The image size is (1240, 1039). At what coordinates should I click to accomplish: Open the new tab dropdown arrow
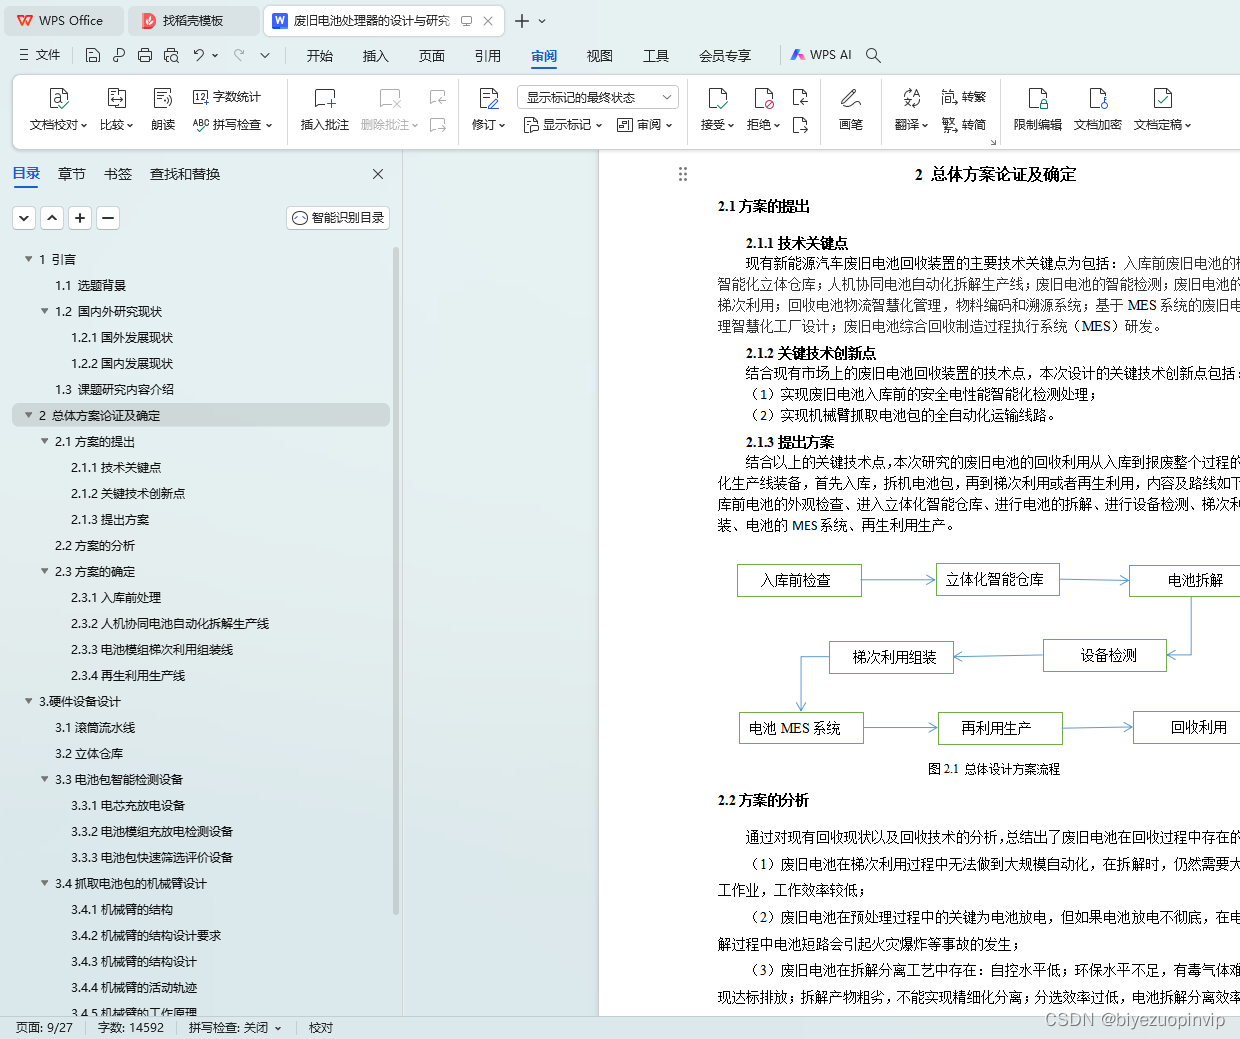coord(542,20)
